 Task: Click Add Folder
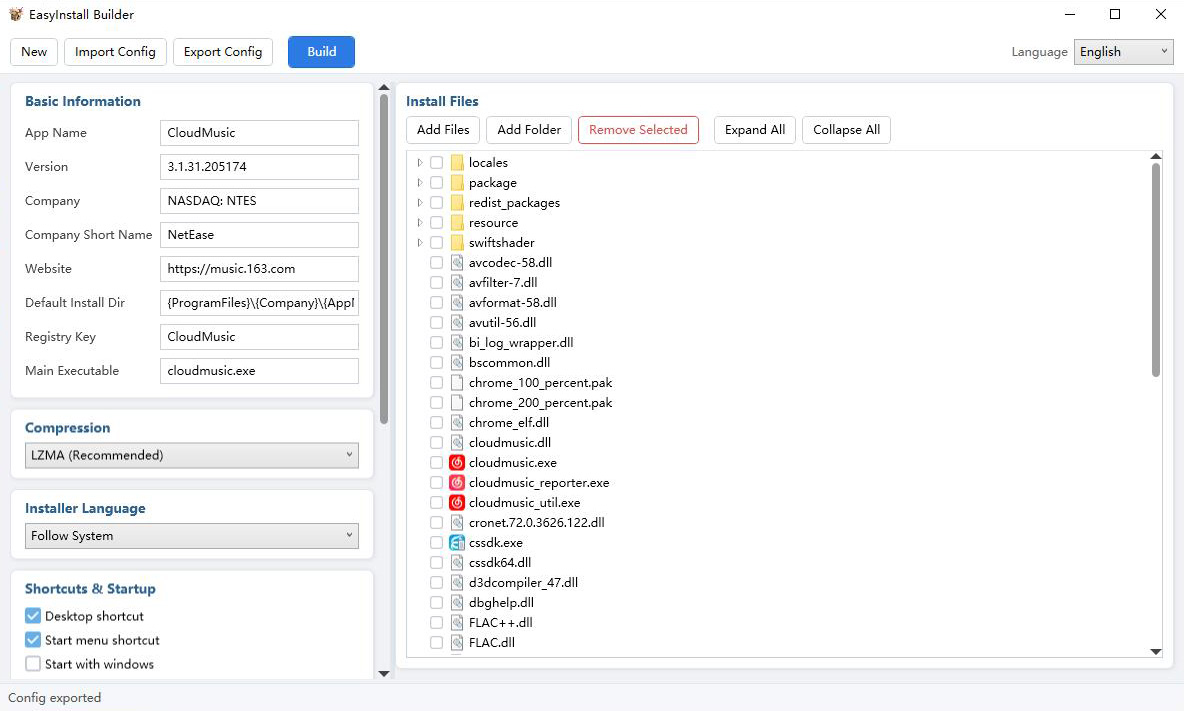pos(529,130)
